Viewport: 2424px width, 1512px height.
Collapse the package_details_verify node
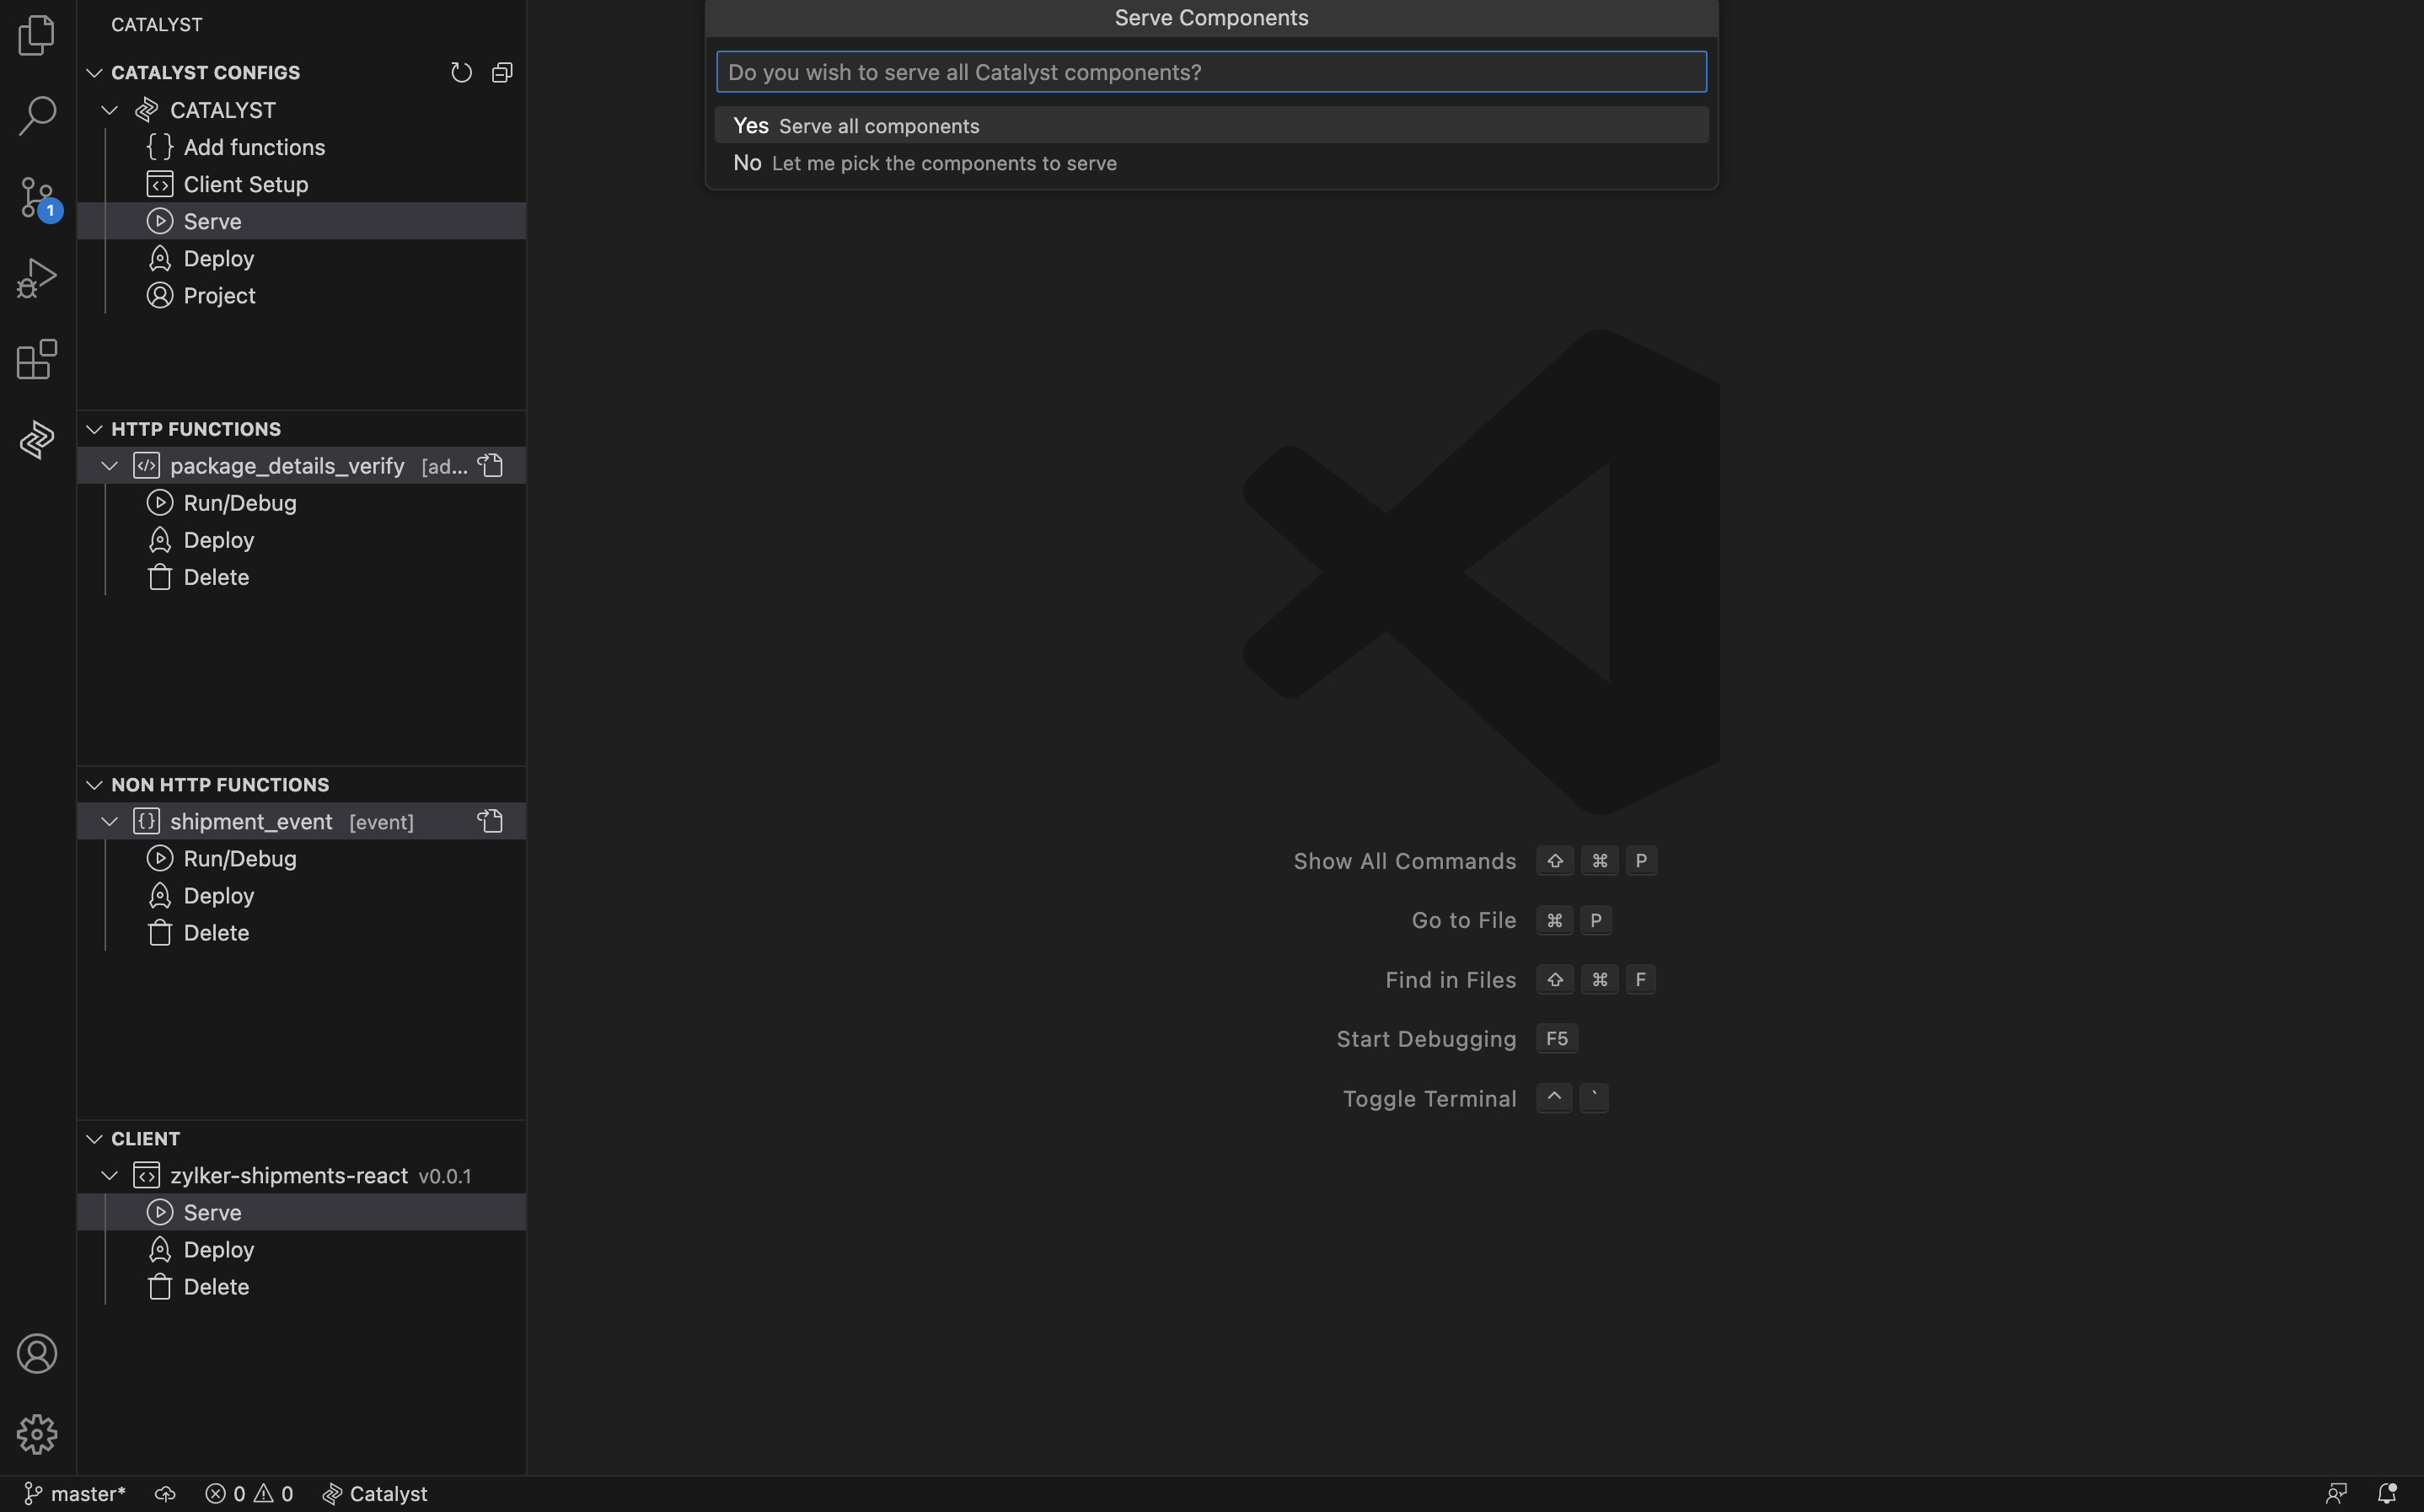[110, 466]
